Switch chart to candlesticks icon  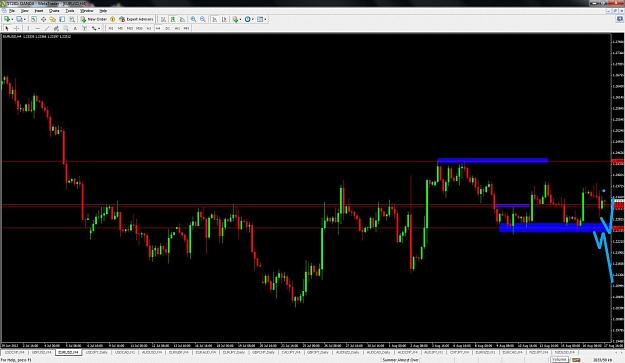pyautogui.click(x=173, y=19)
